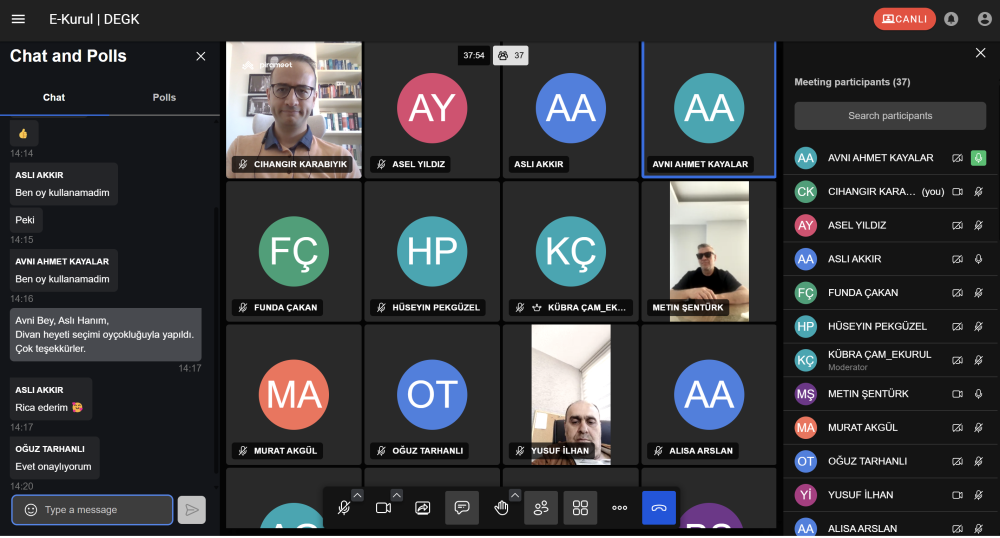Toggle the microphone in bottom toolbar

tap(344, 508)
